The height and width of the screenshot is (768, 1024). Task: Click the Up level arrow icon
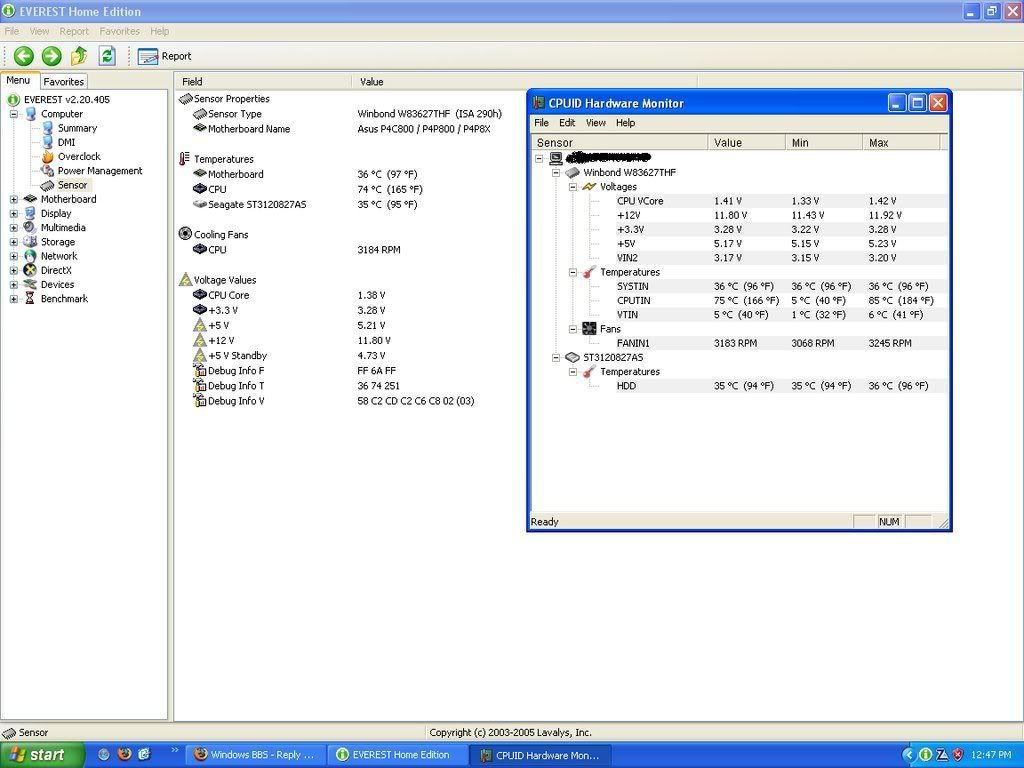[79, 56]
